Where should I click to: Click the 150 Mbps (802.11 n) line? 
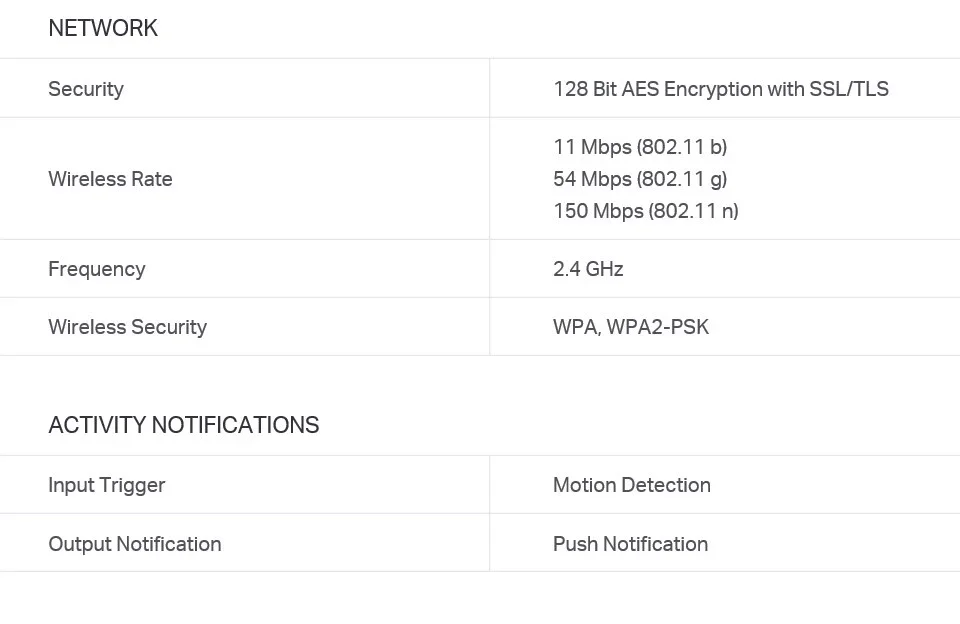coord(645,211)
